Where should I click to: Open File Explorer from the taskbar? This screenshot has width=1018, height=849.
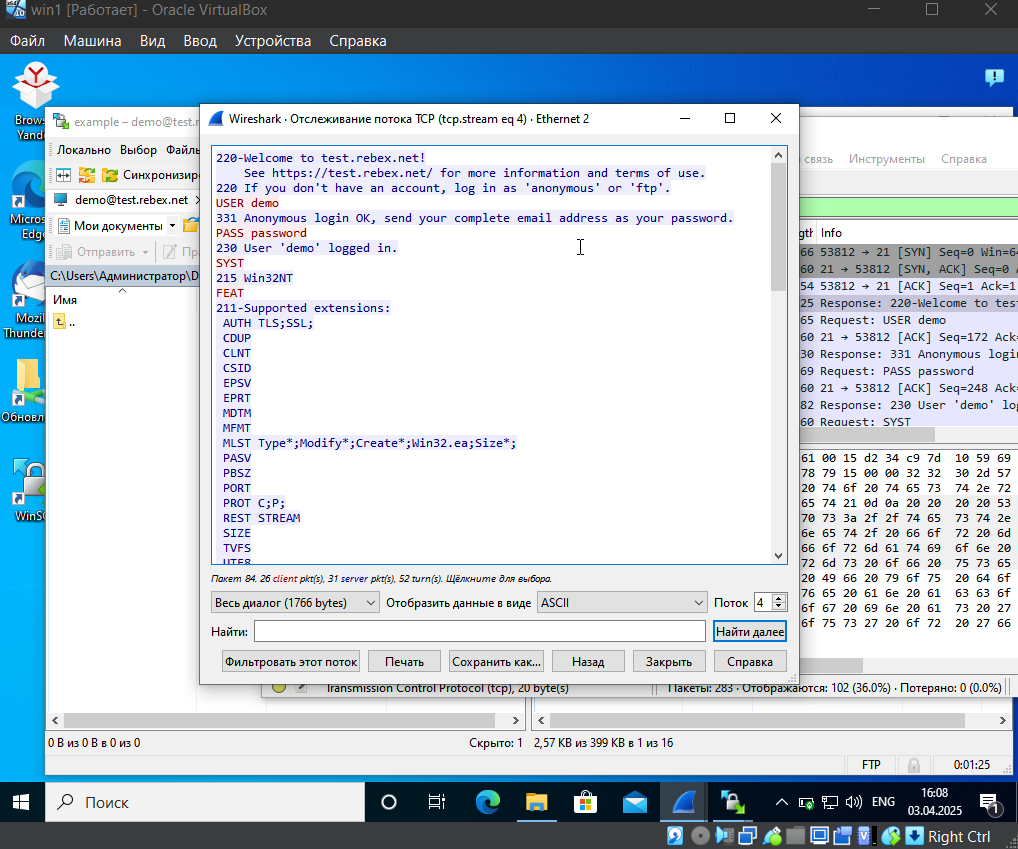537,803
